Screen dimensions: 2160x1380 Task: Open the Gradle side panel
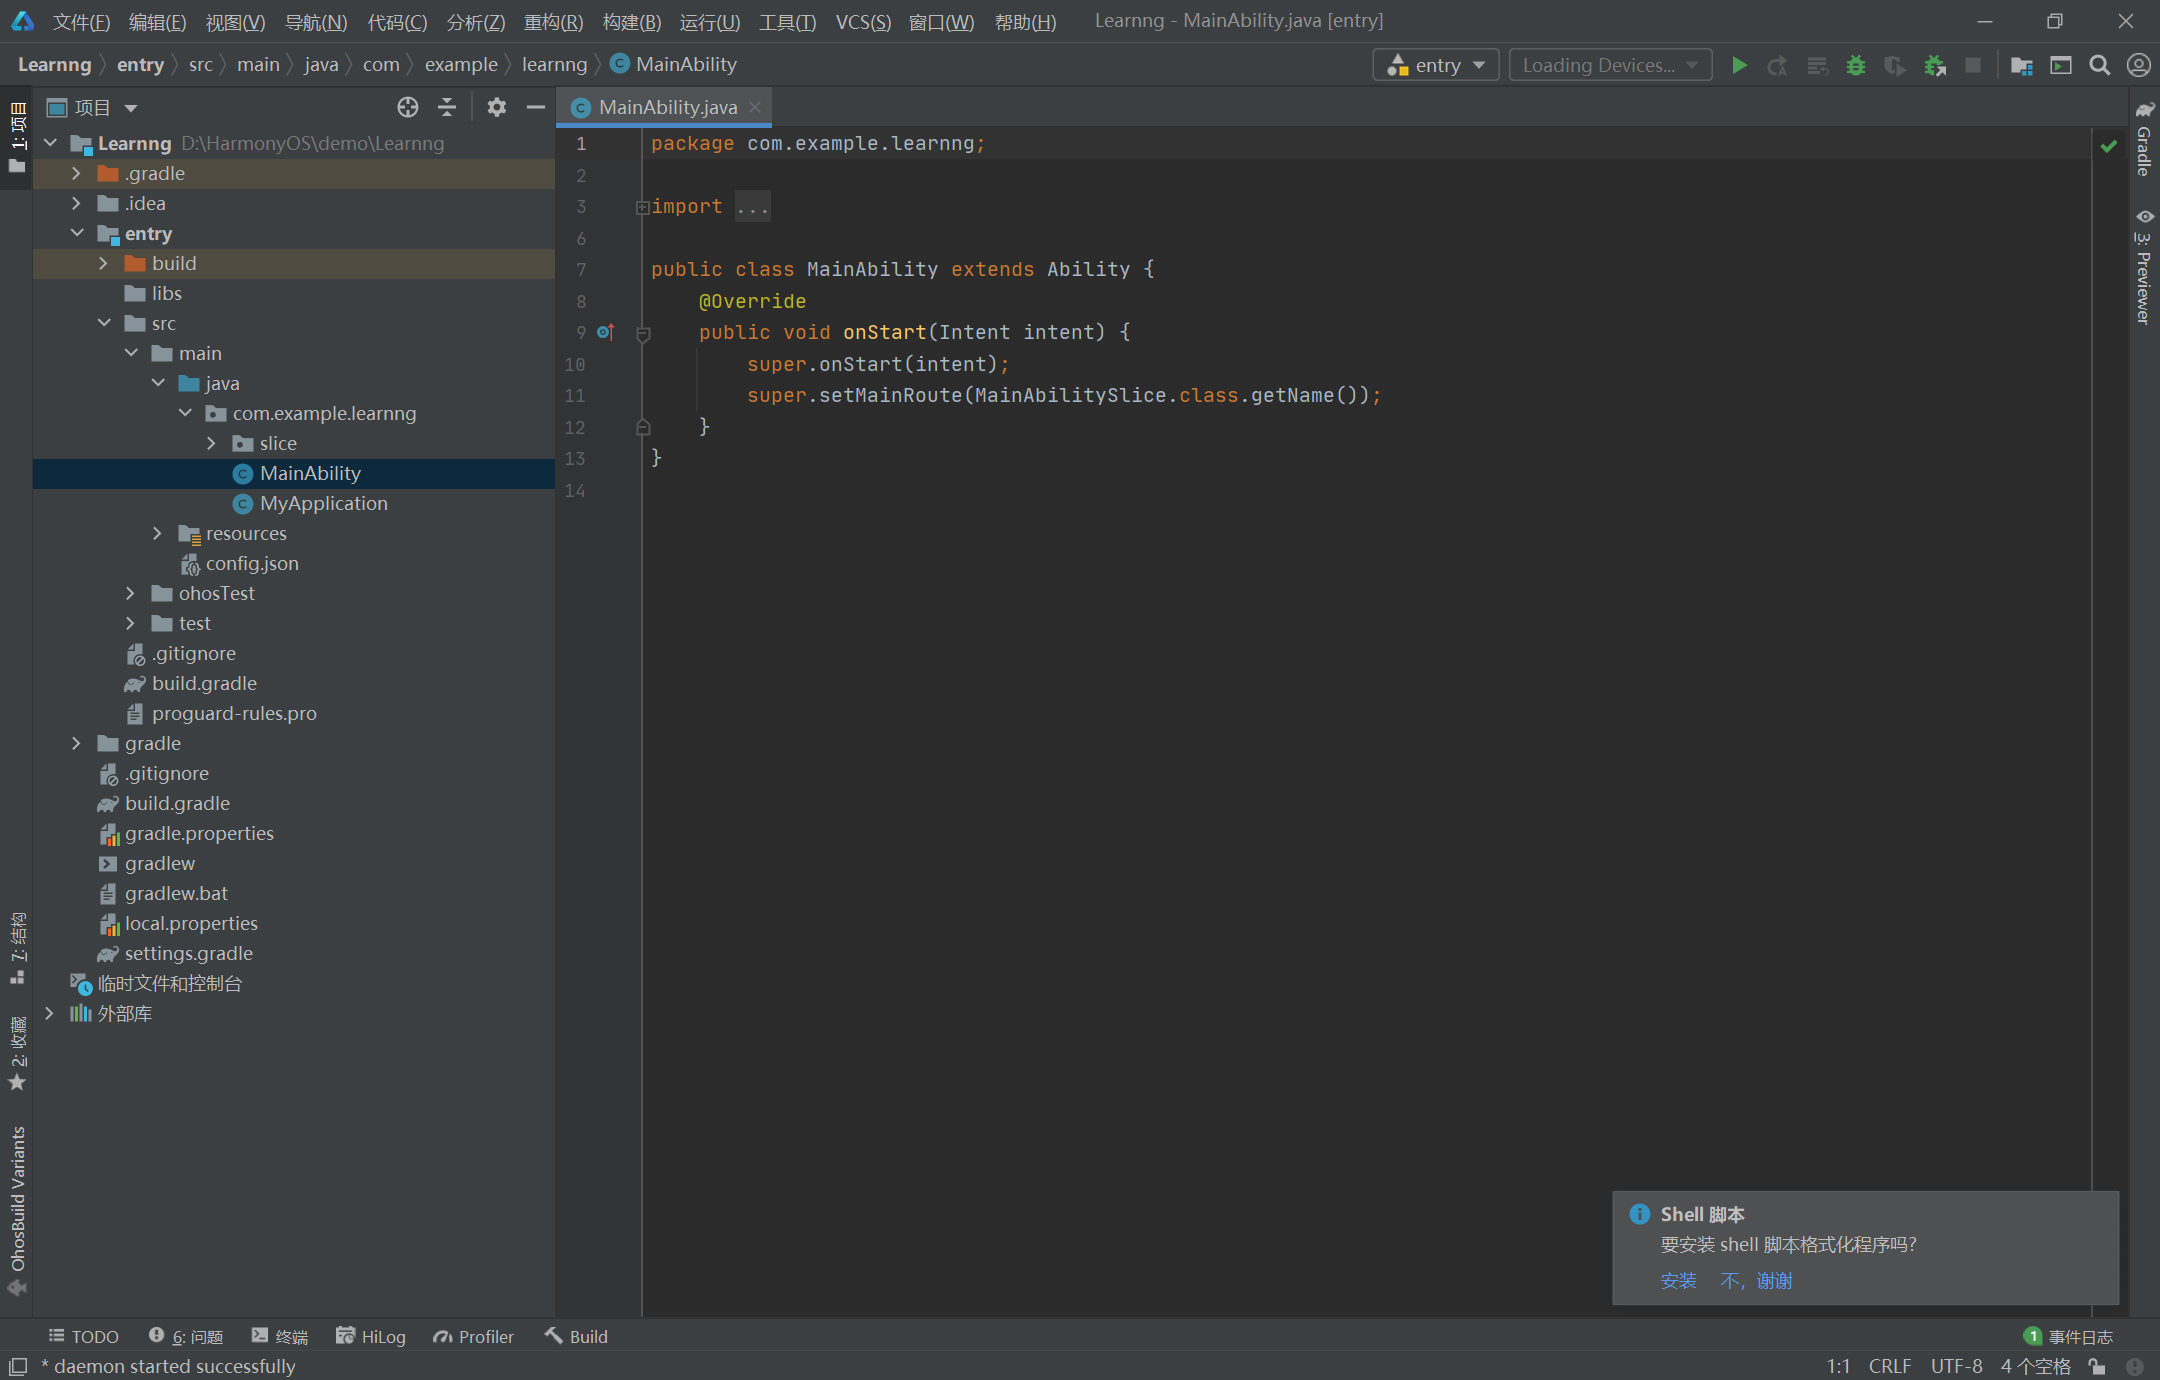pos(2144,138)
